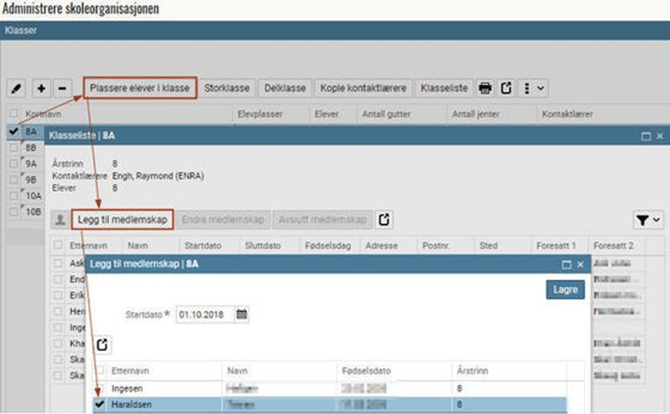Click the plus icon to add class

42,88
